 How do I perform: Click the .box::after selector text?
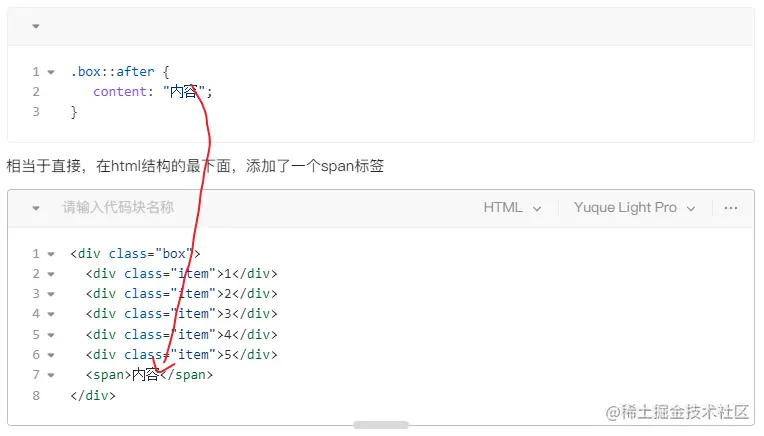pyautogui.click(x=113, y=72)
